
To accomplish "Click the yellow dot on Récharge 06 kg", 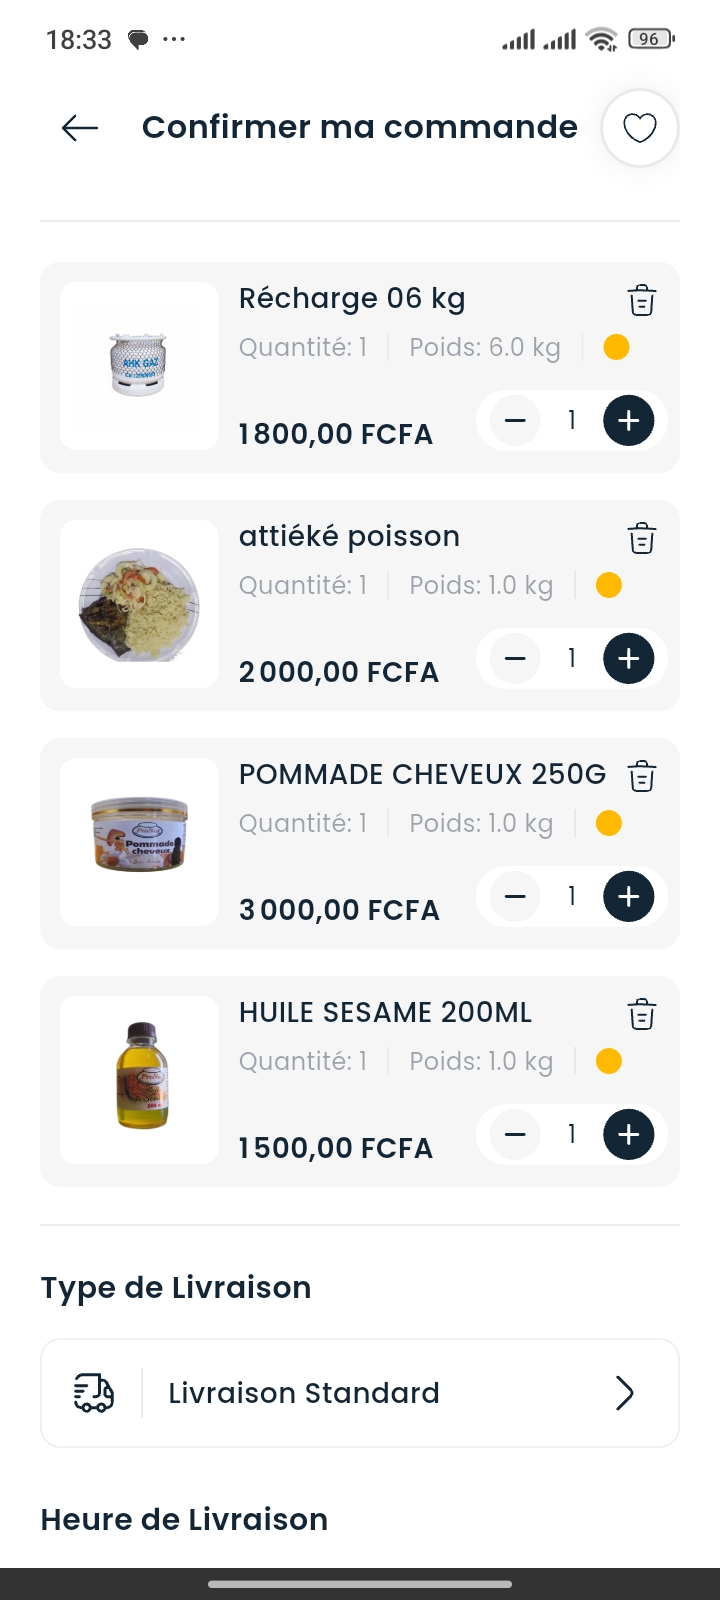I will [x=617, y=347].
